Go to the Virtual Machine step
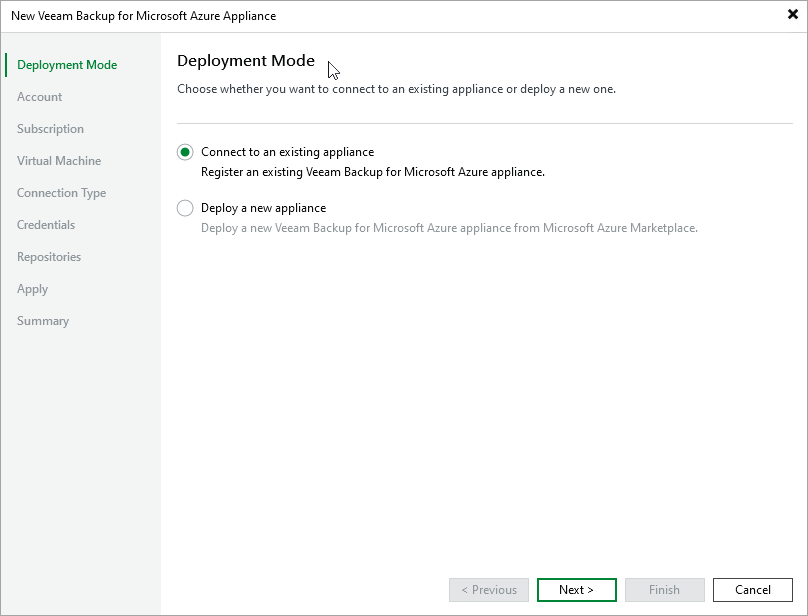Screen dimensions: 808x616 (x=59, y=161)
